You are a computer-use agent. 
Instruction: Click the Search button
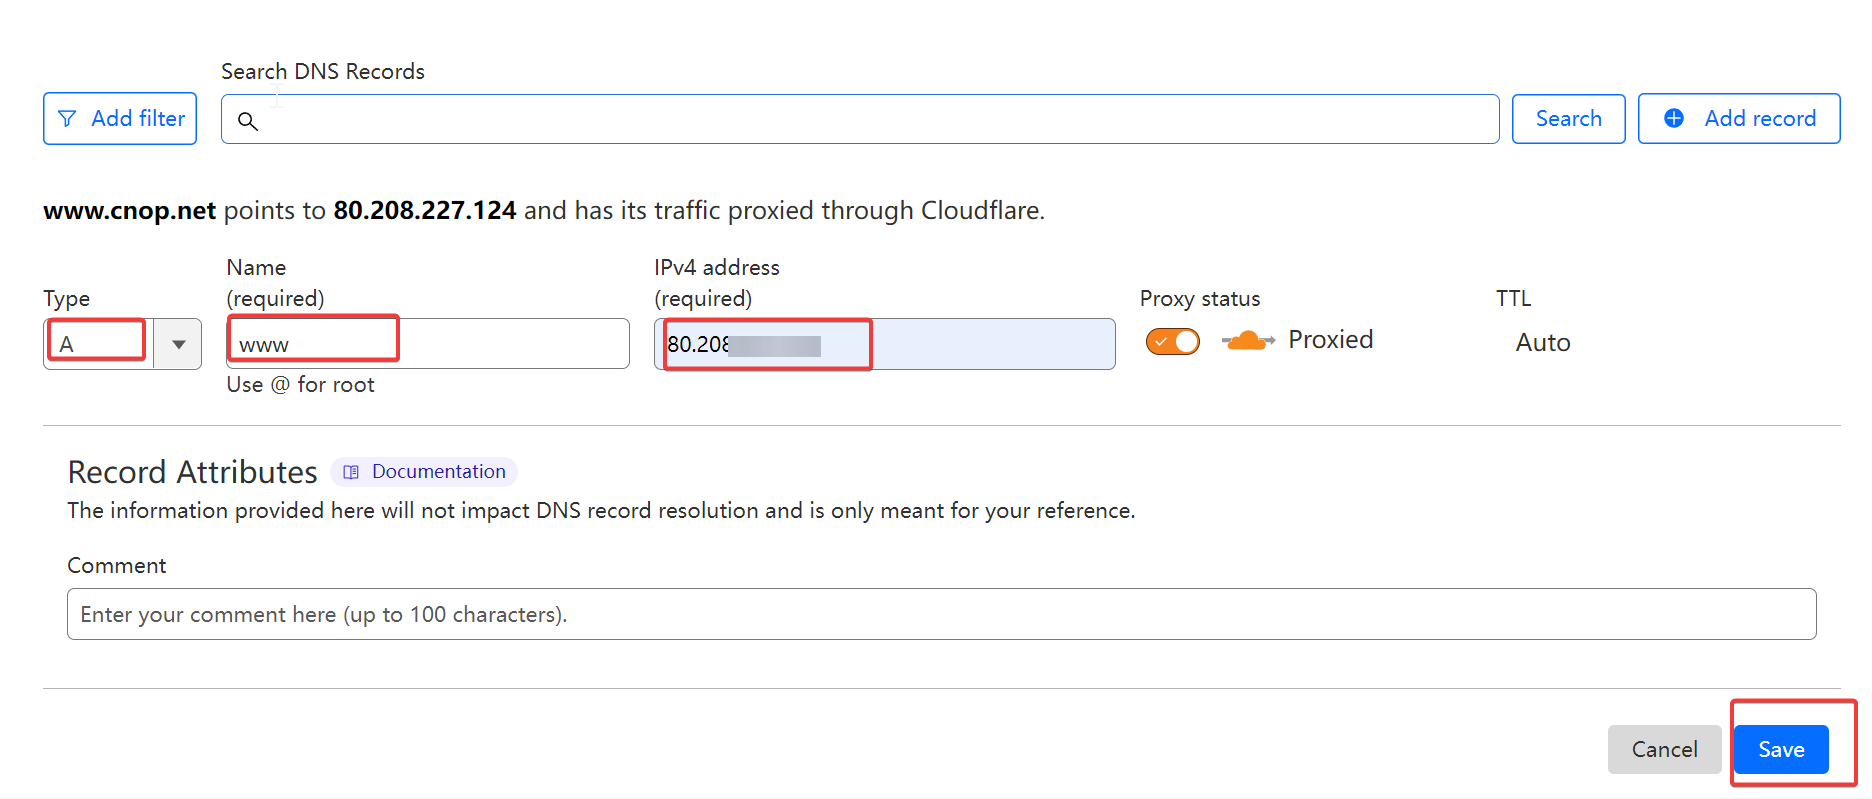1568,119
